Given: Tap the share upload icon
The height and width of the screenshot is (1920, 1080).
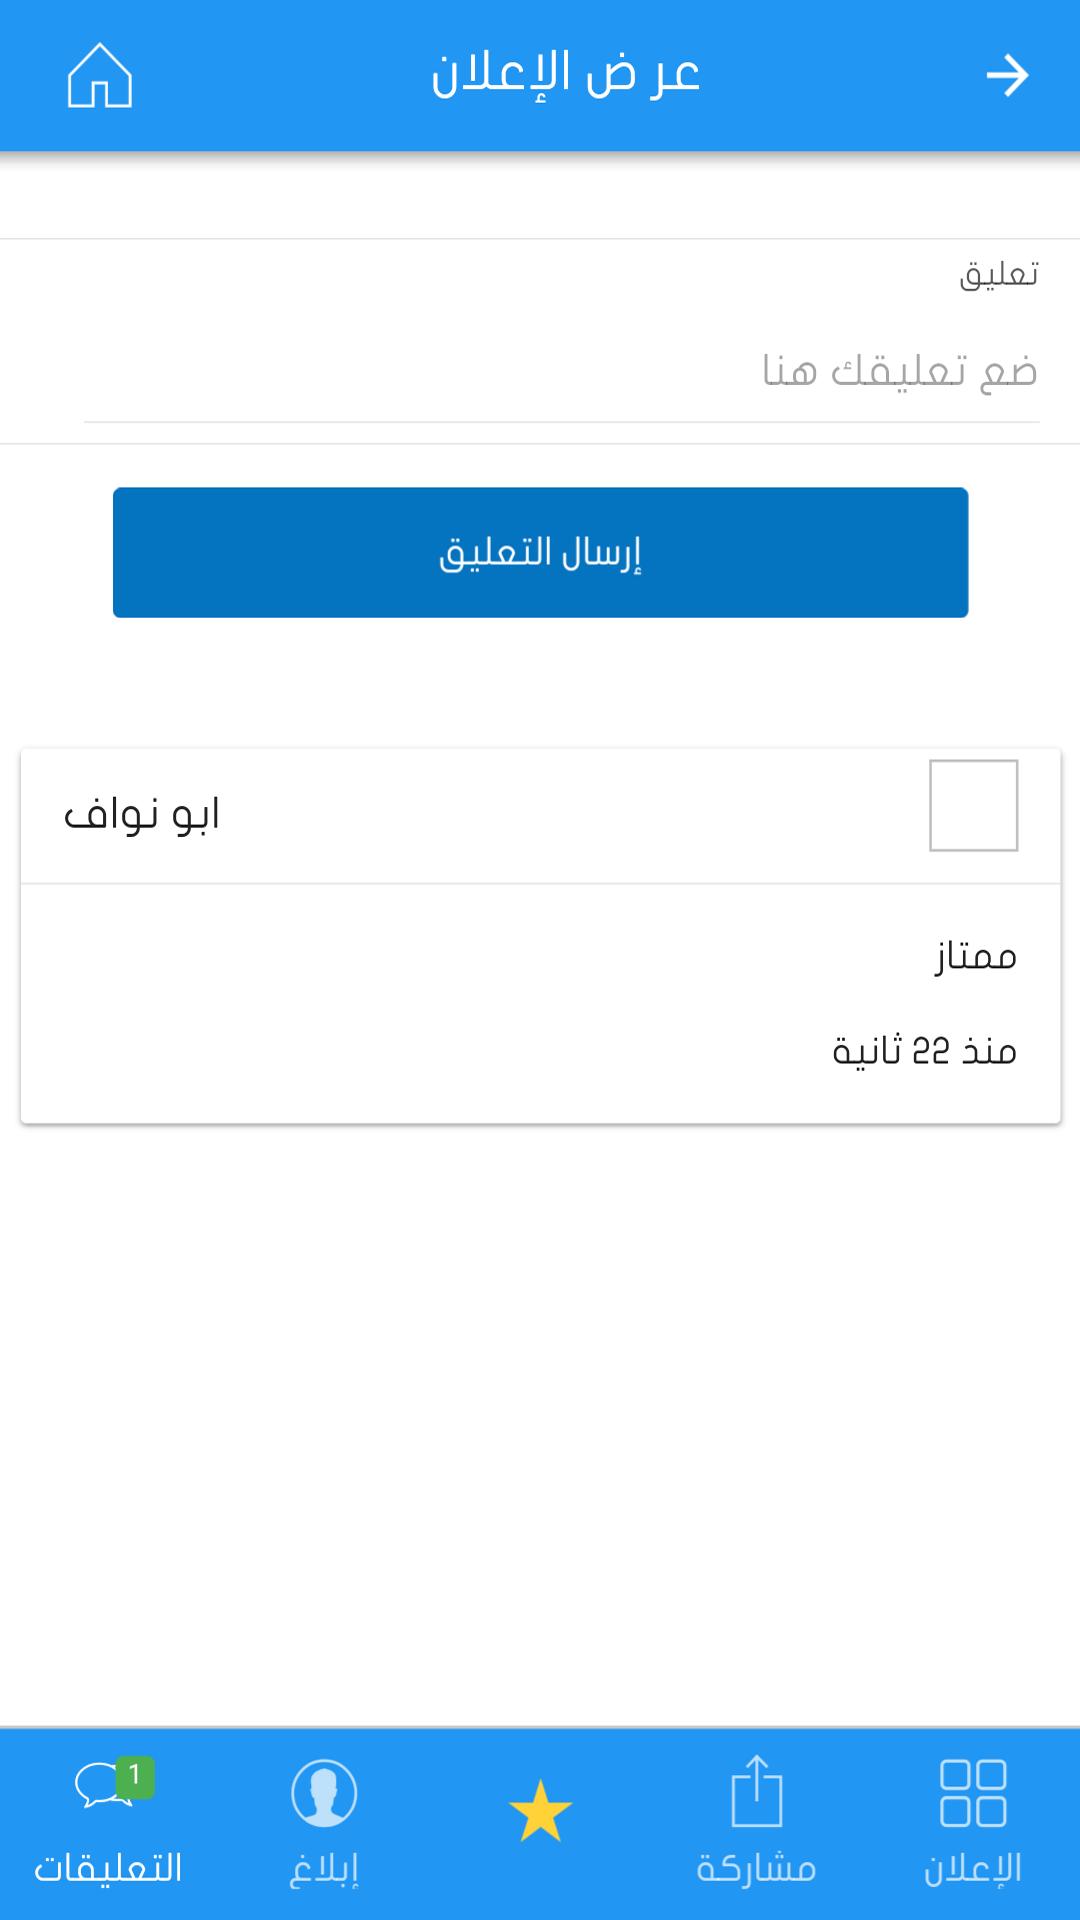Looking at the screenshot, I should pyautogui.click(x=757, y=1791).
